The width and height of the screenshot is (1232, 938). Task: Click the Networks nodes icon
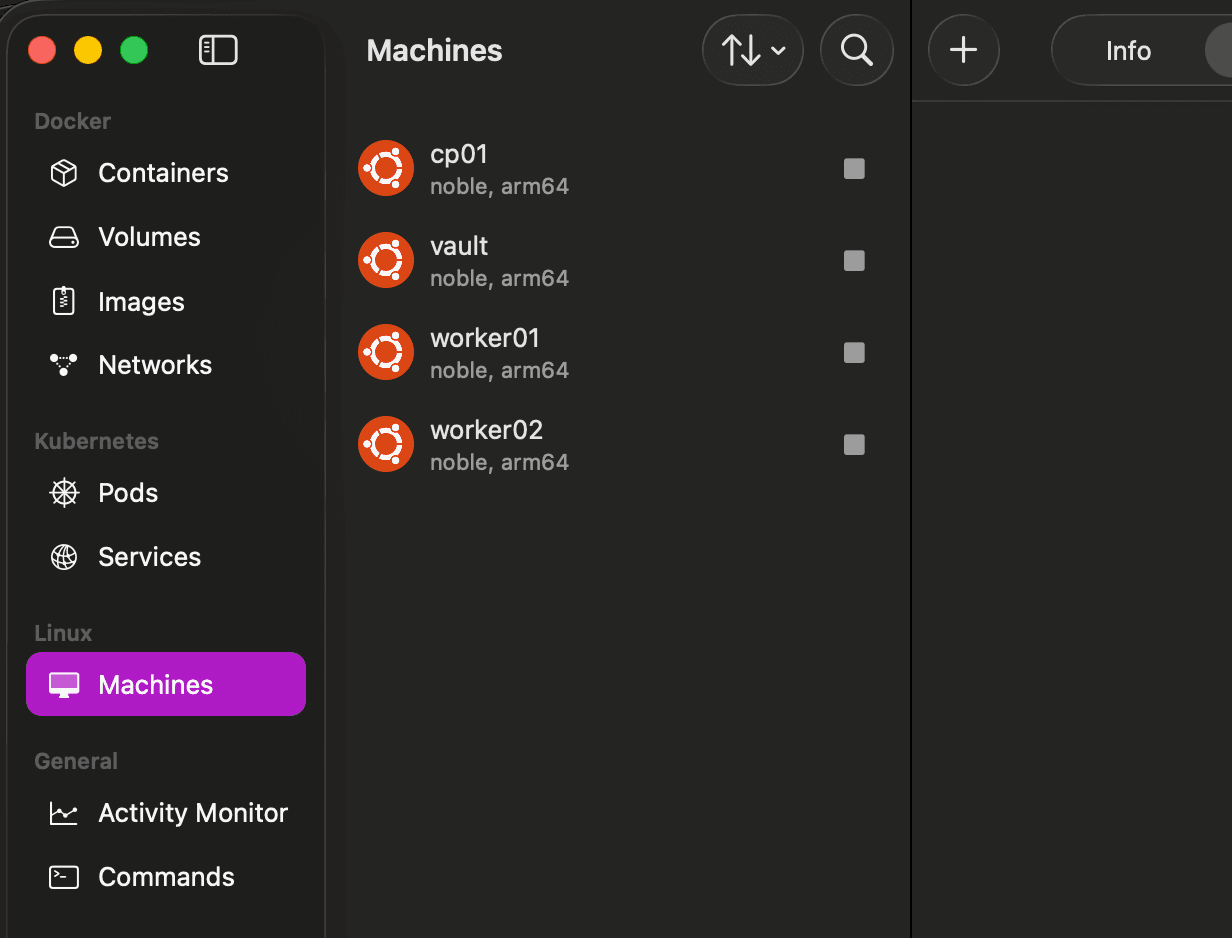click(64, 365)
